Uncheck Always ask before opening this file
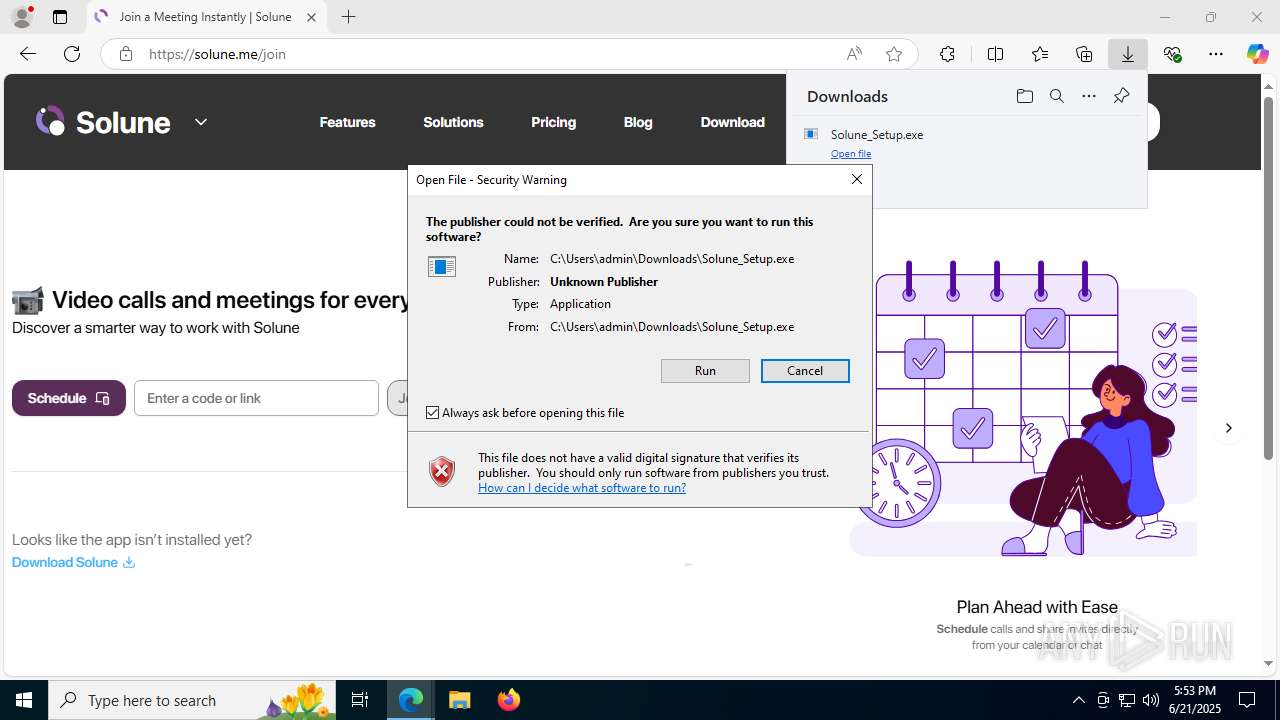1280x720 pixels. [x=432, y=413]
